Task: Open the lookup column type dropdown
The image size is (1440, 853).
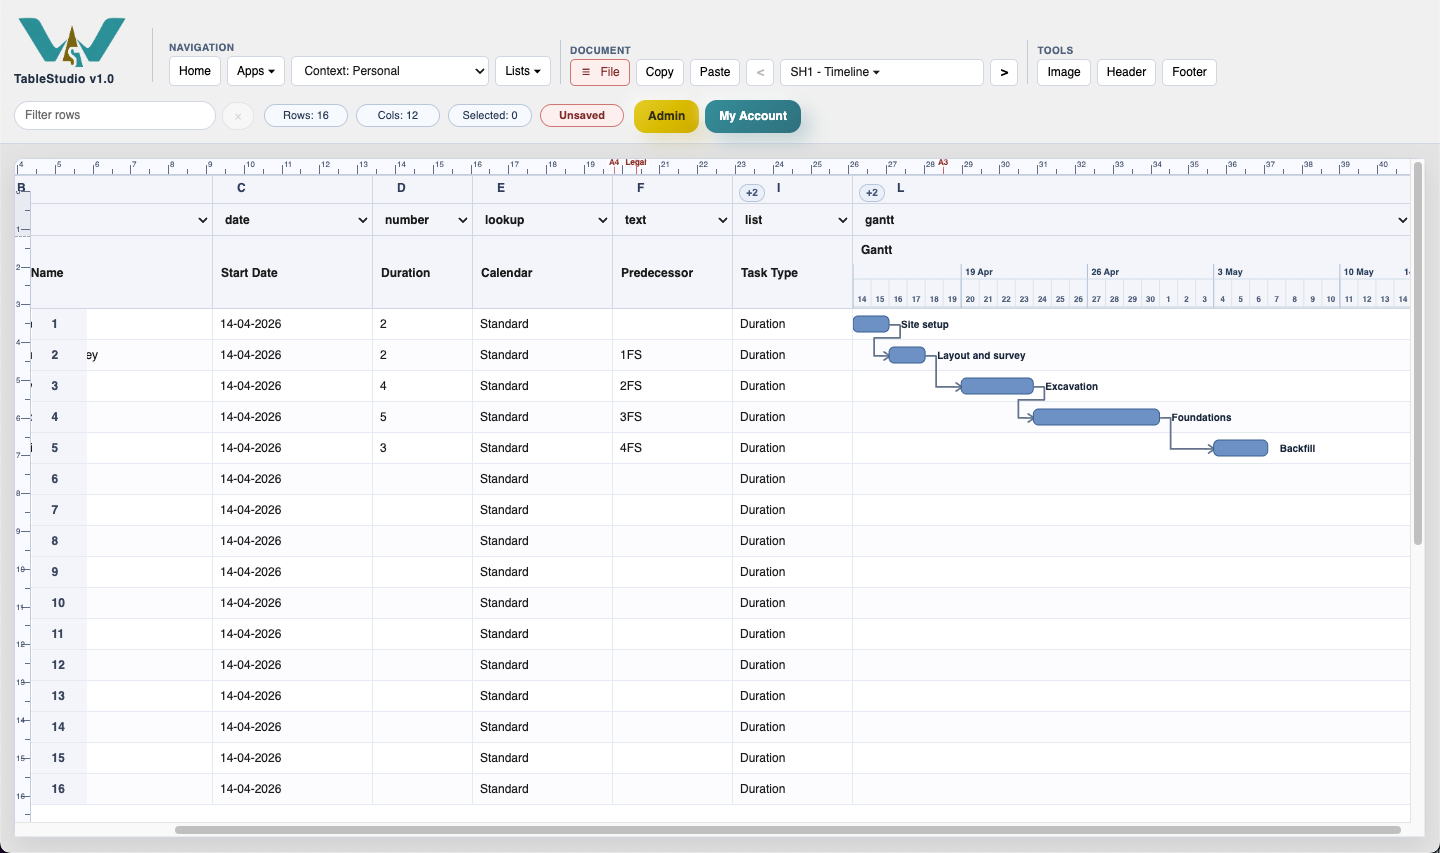Action: tap(542, 220)
